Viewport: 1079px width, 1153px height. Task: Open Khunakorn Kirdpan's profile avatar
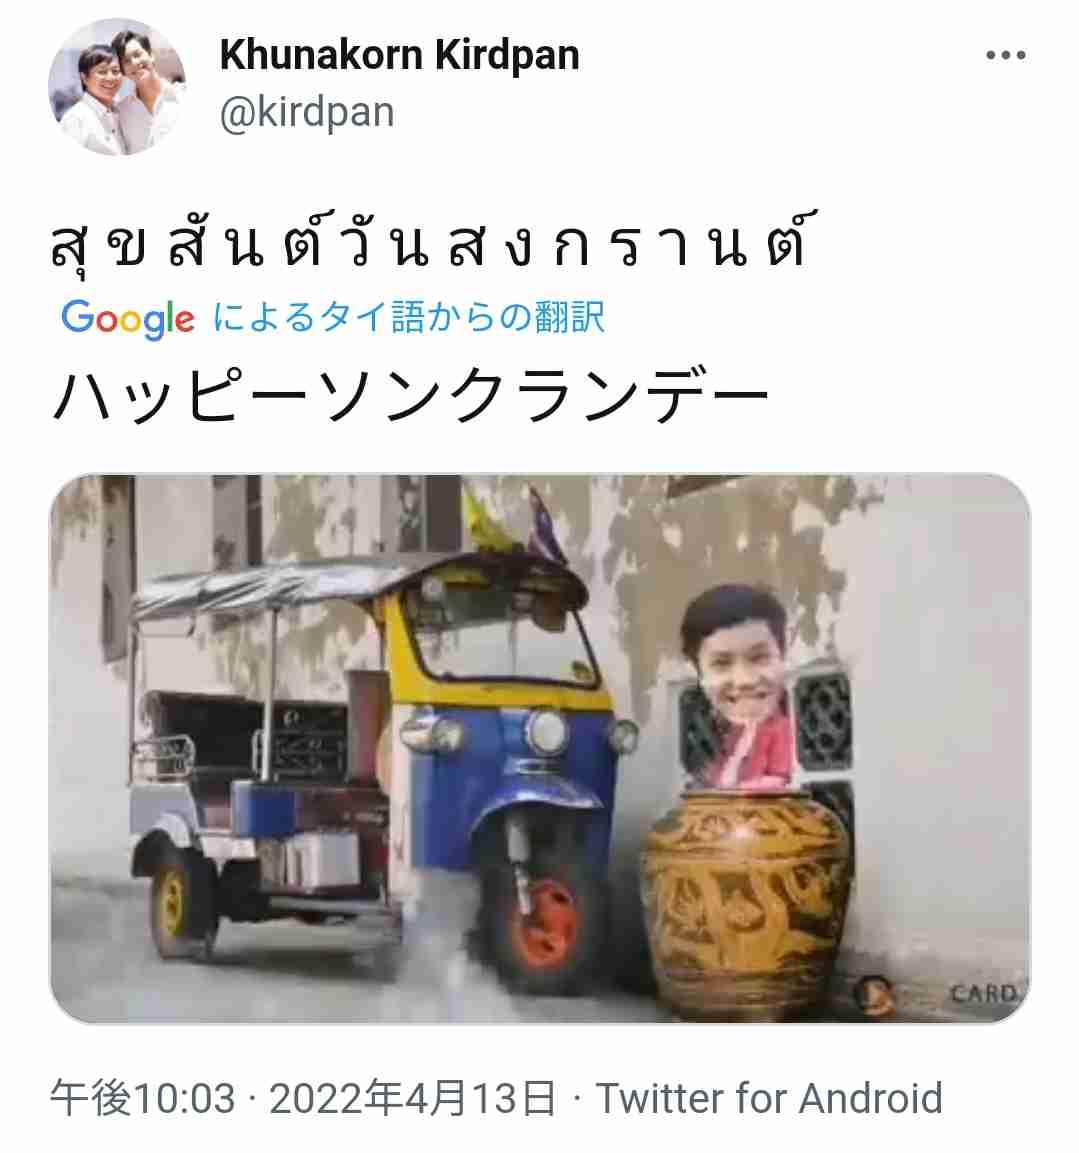[118, 87]
